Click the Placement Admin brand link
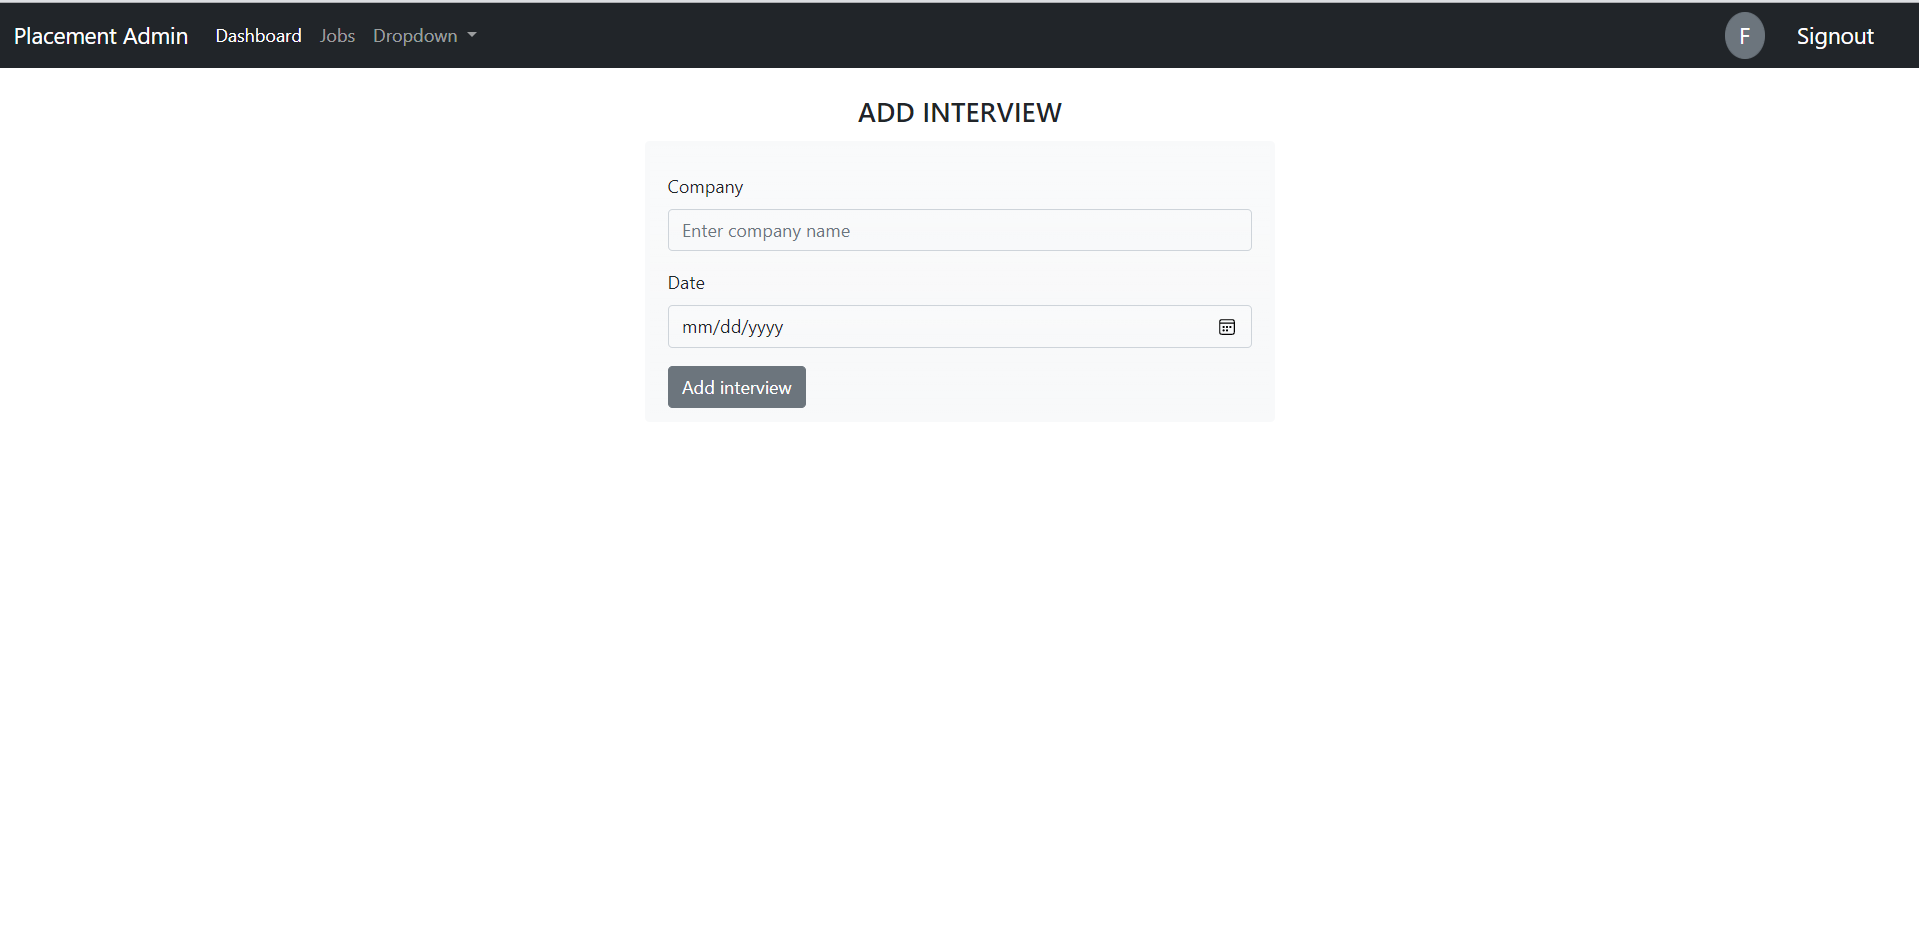 click(100, 35)
